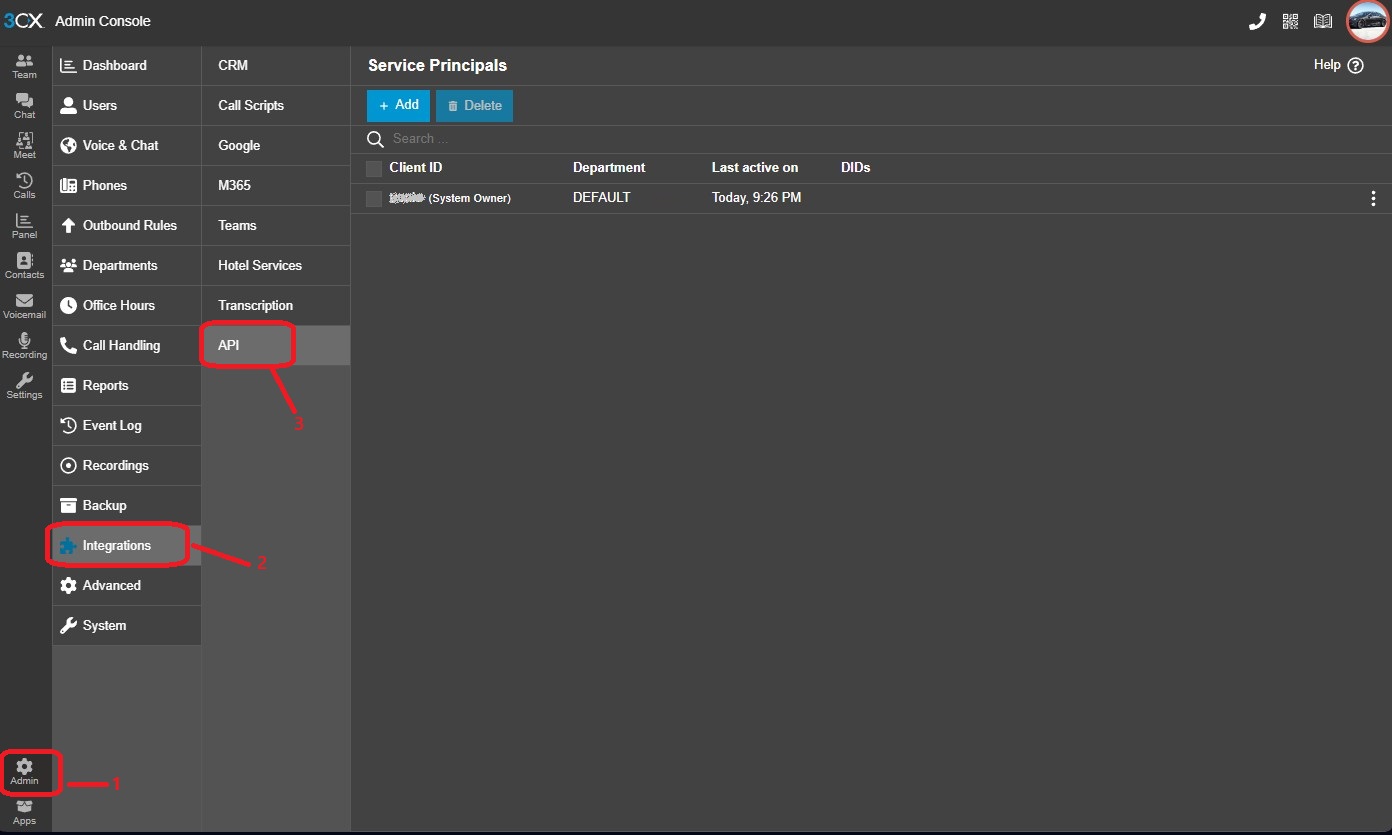Tick the System Owner row checkbox
The width and height of the screenshot is (1392, 835).
tap(374, 198)
